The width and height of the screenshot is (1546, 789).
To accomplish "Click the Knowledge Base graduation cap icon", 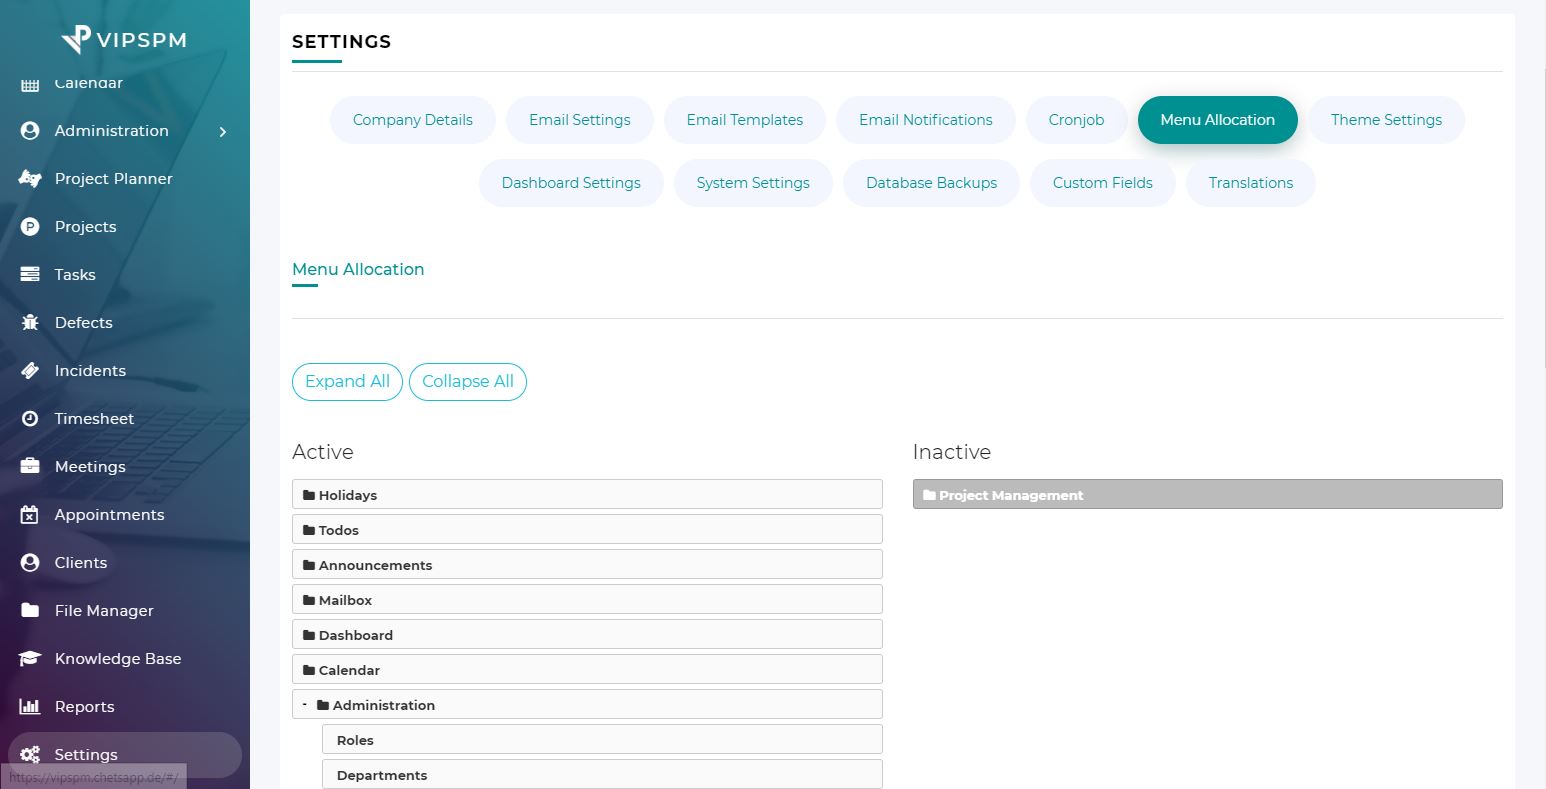I will pos(30,659).
